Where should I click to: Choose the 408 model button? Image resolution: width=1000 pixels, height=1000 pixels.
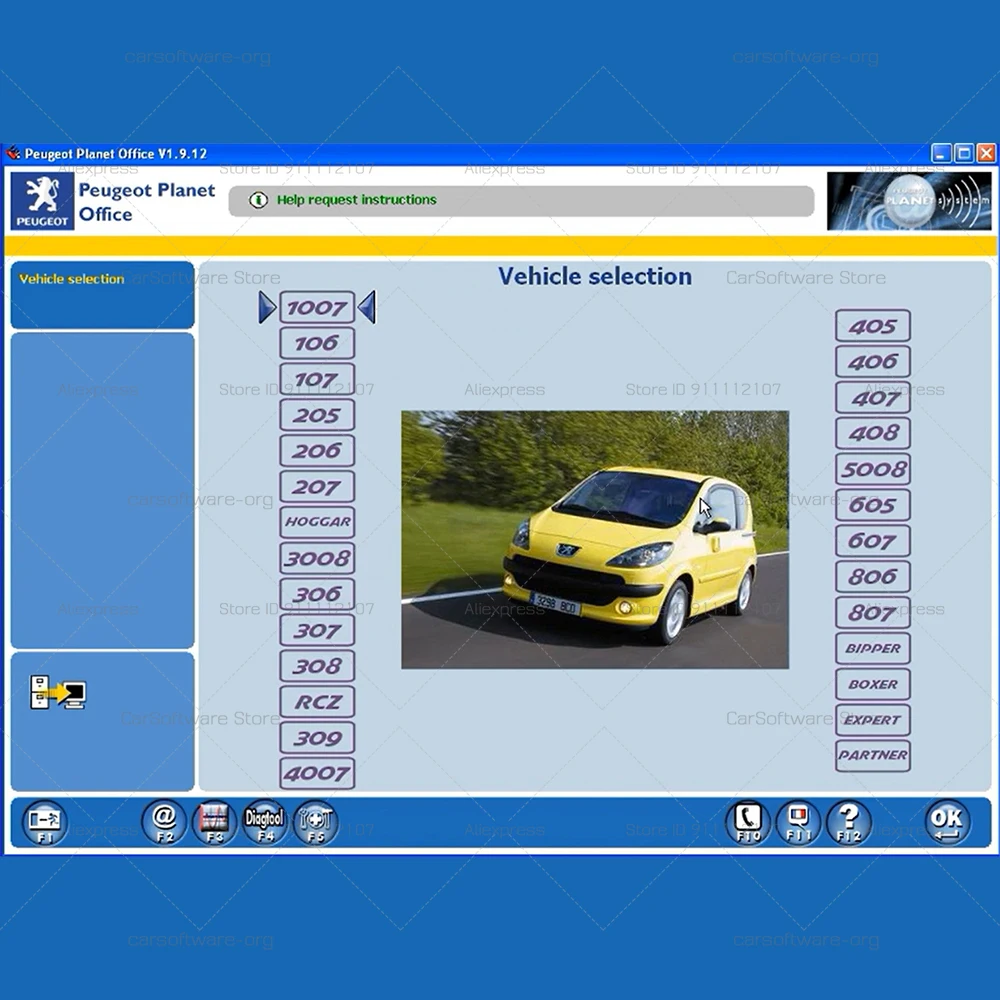coord(873,433)
